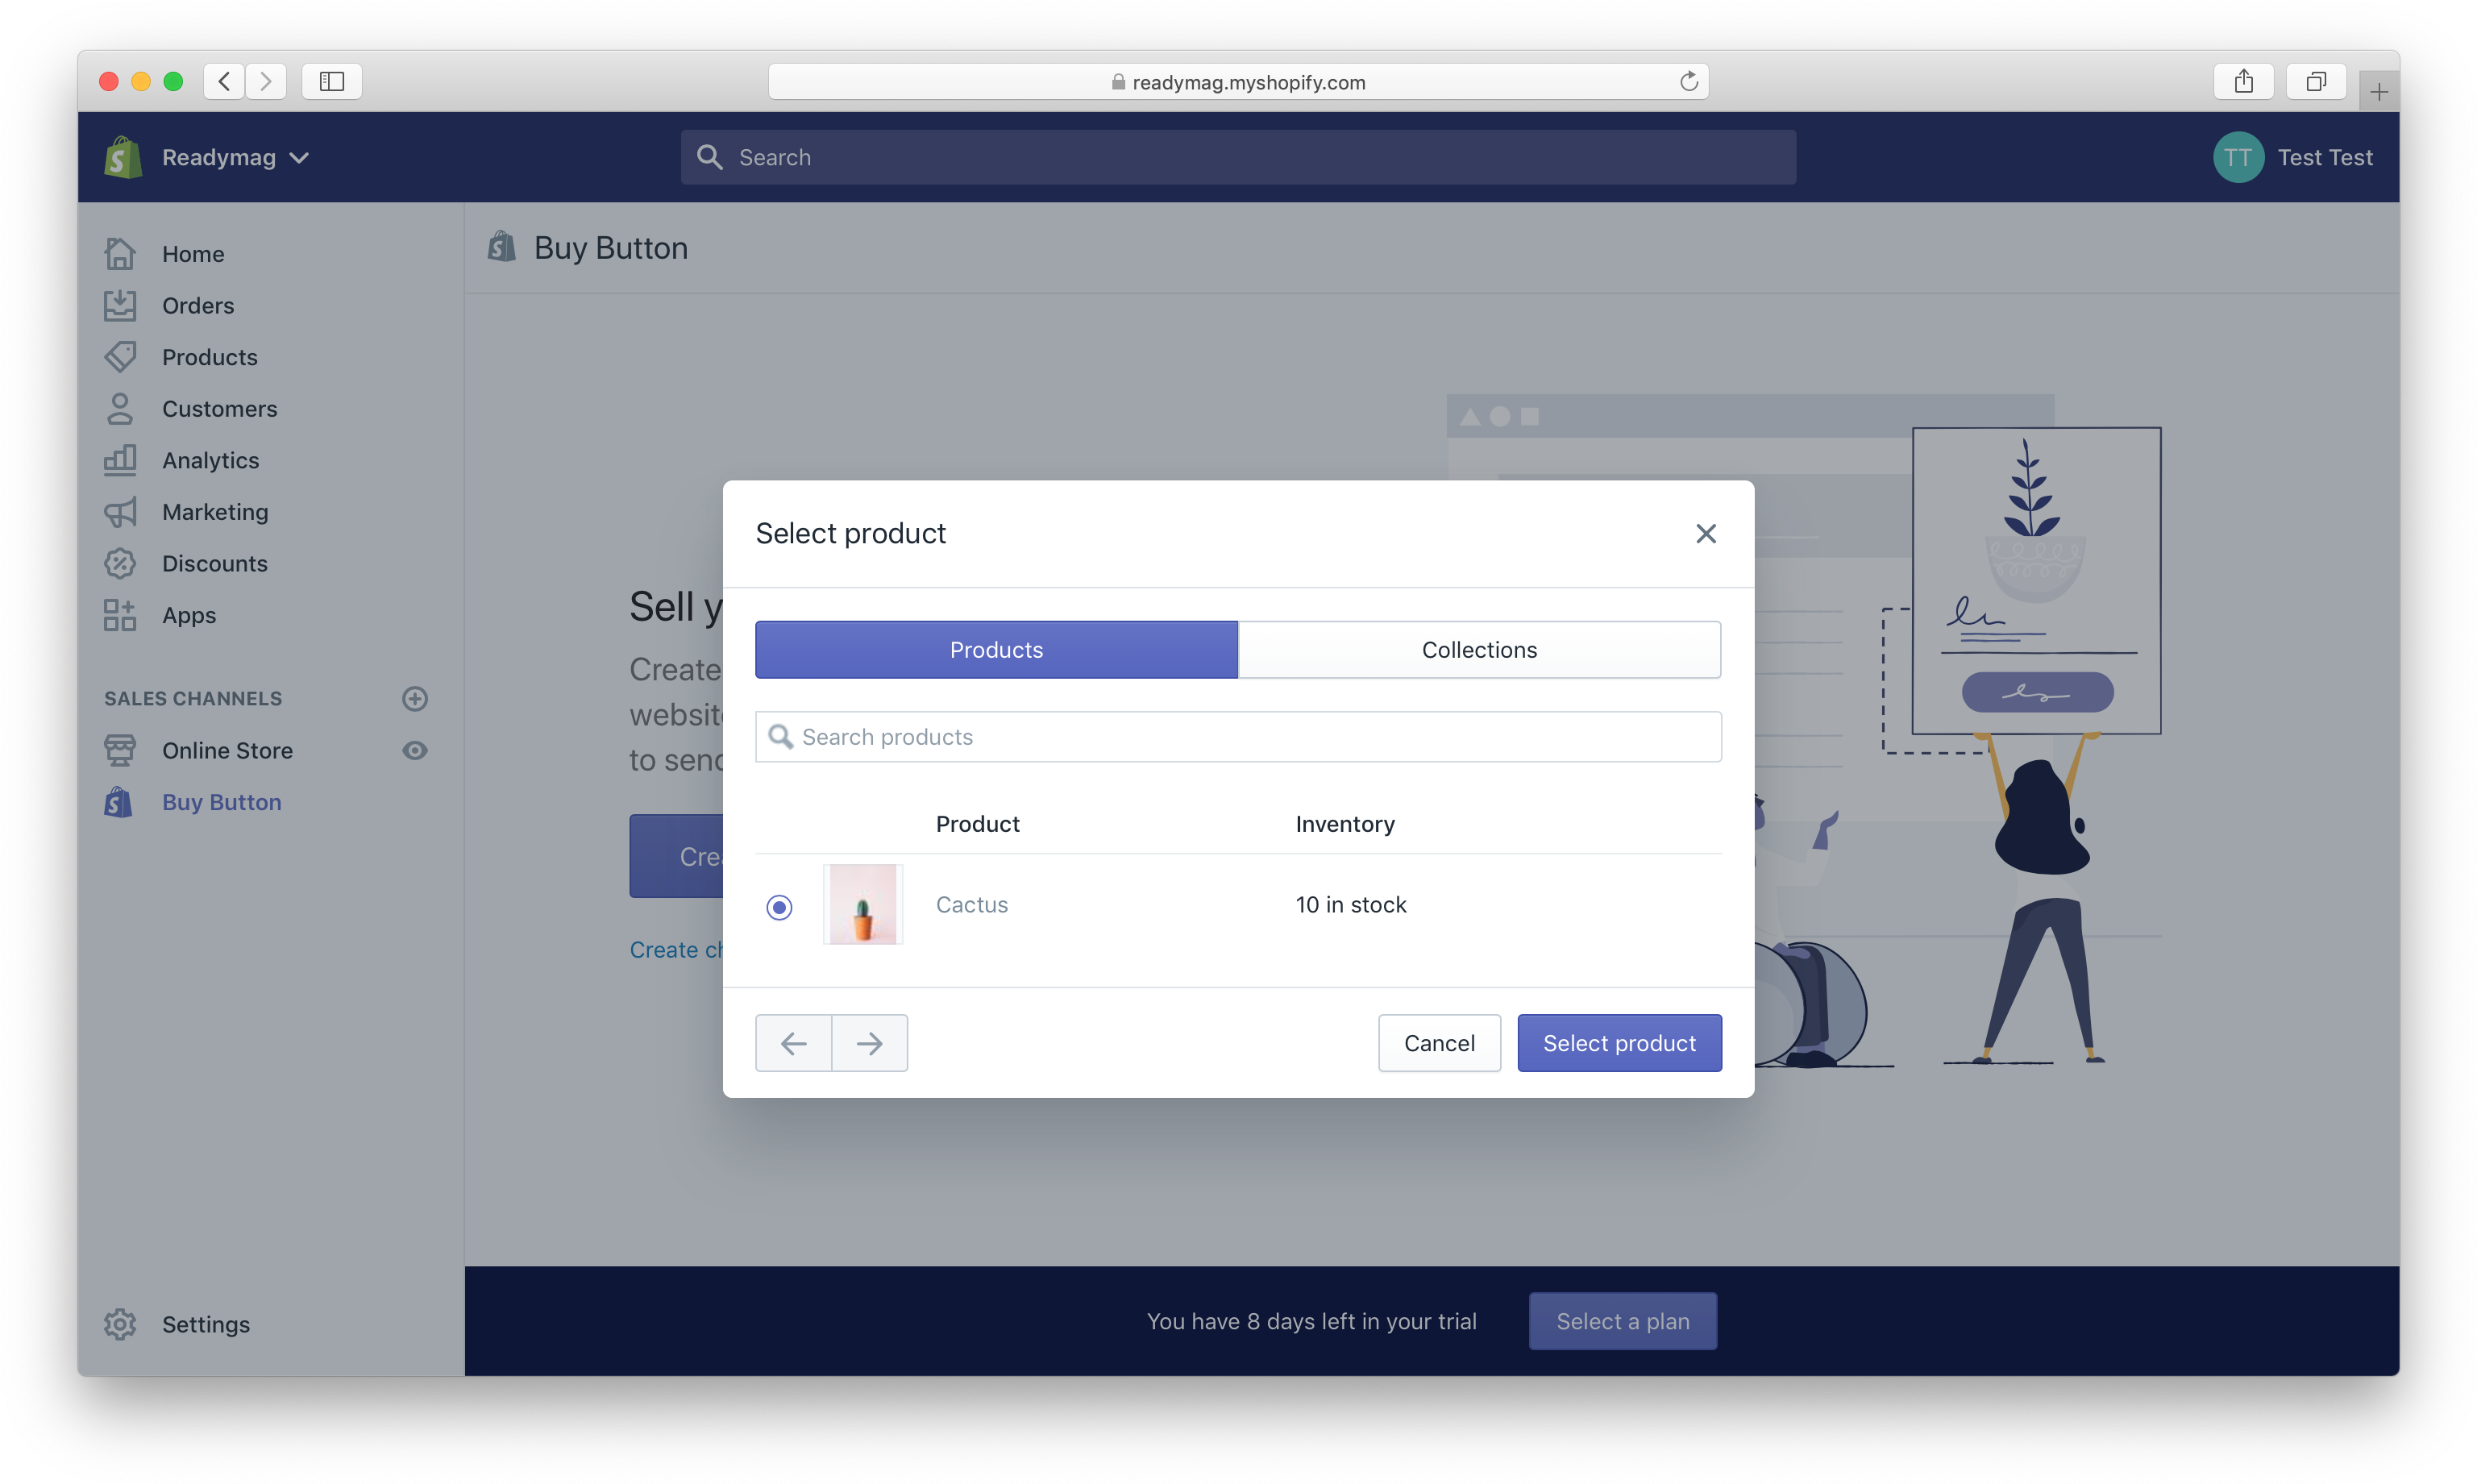Click the Cactus product thumbnail
Image resolution: width=2477 pixels, height=1484 pixels.
pos(863,904)
